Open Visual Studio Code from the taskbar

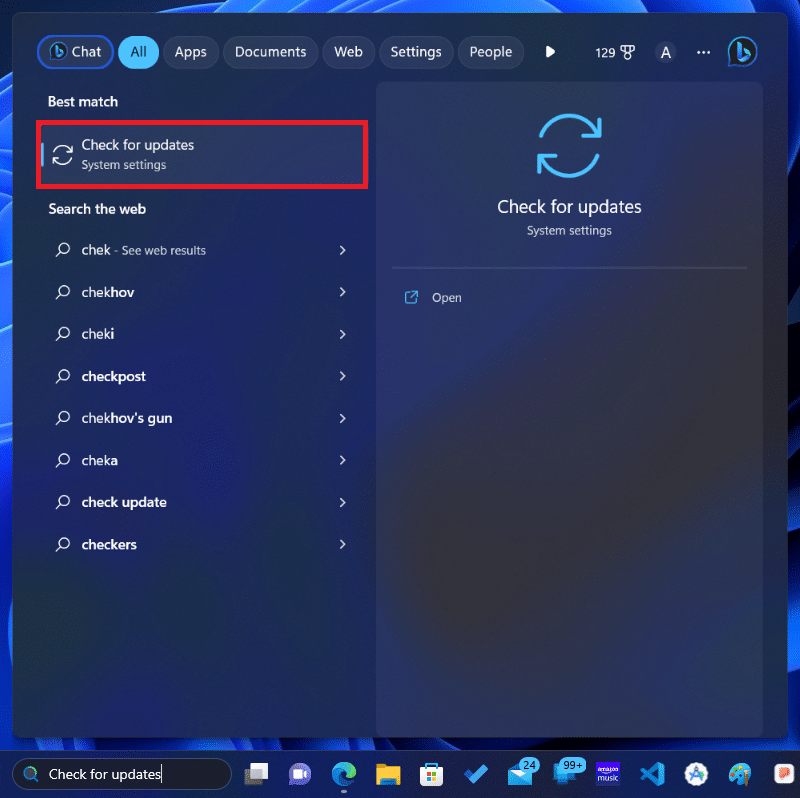click(x=652, y=774)
